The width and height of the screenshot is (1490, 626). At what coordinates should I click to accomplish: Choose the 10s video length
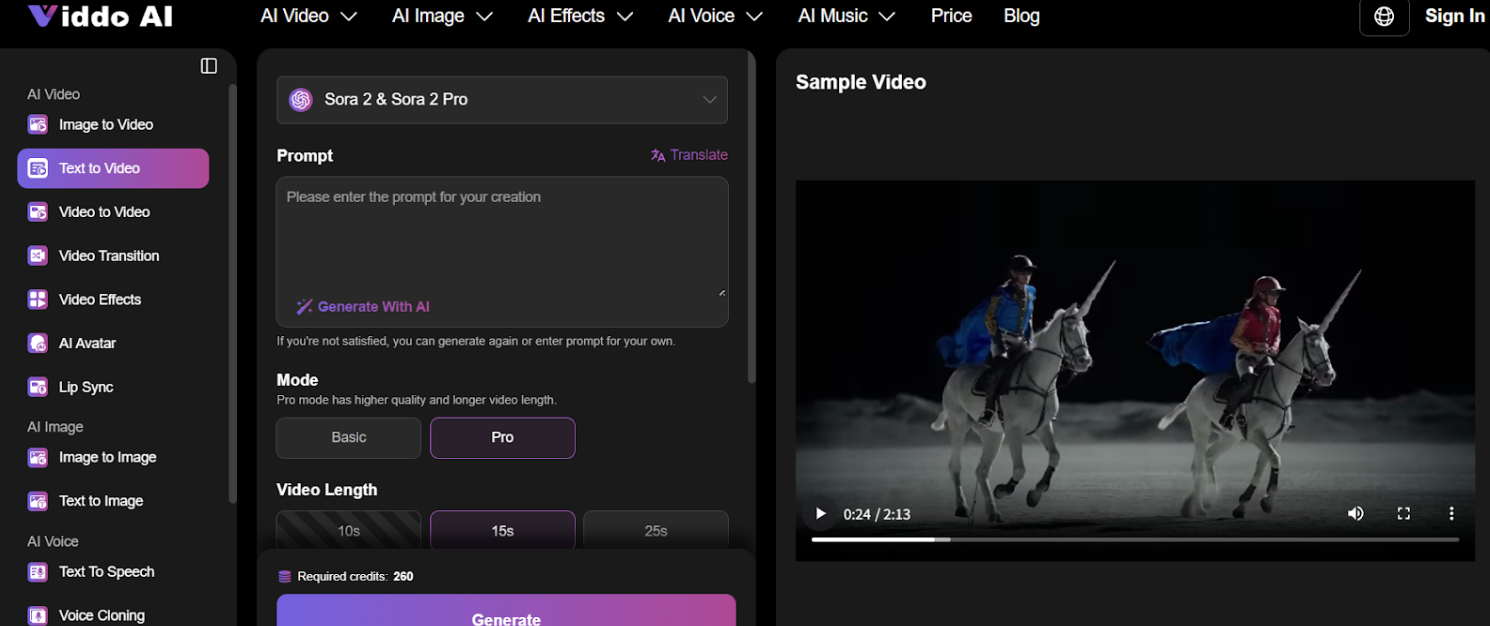(348, 530)
